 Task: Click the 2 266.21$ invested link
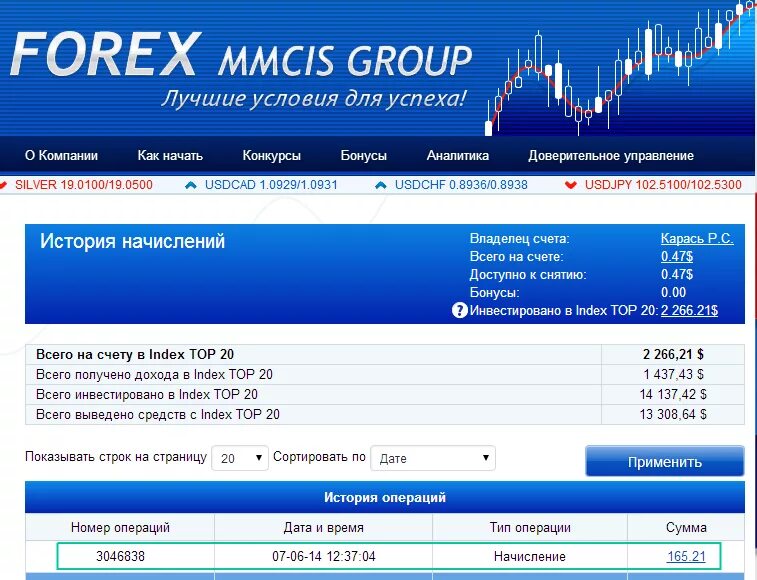(x=689, y=310)
